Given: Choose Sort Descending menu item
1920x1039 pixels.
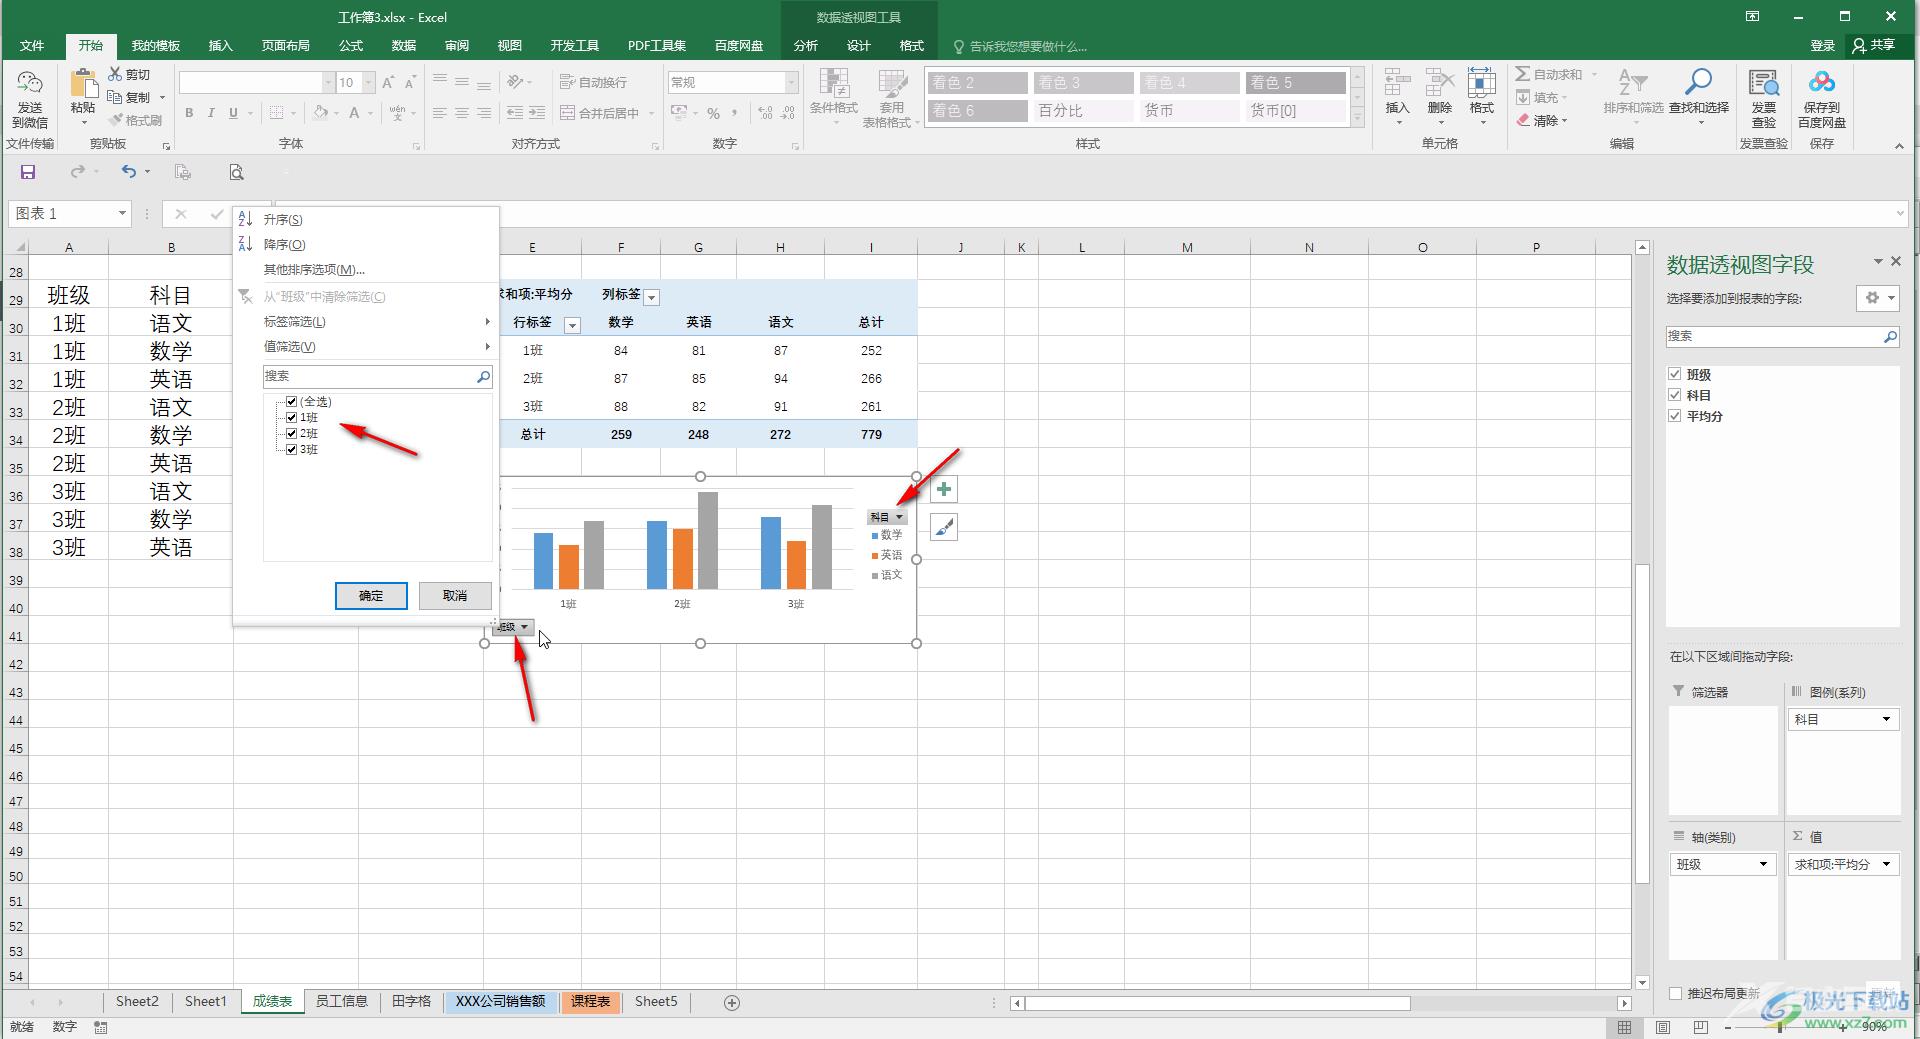Looking at the screenshot, I should tap(284, 245).
